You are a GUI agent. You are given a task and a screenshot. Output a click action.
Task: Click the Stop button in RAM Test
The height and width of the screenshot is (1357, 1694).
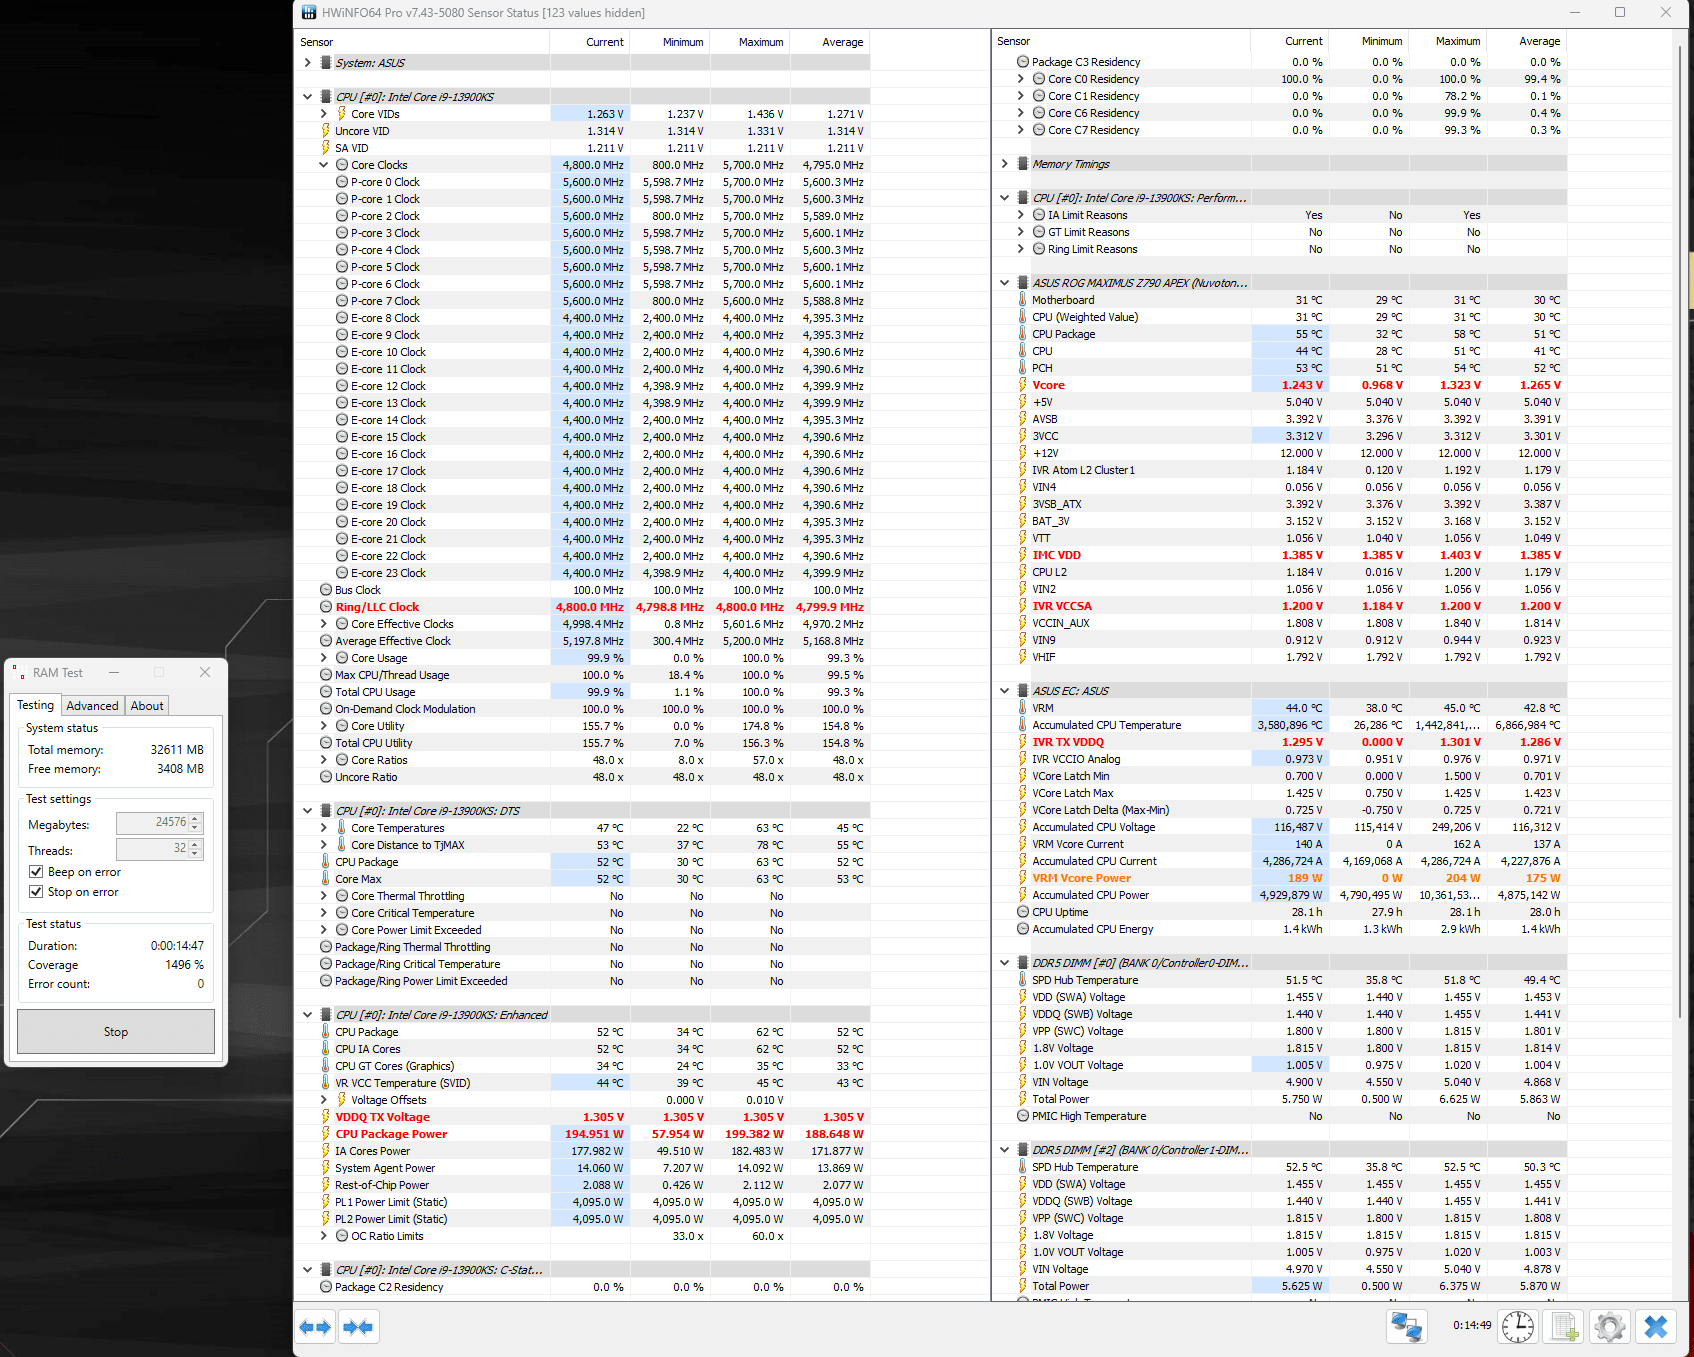(116, 1031)
